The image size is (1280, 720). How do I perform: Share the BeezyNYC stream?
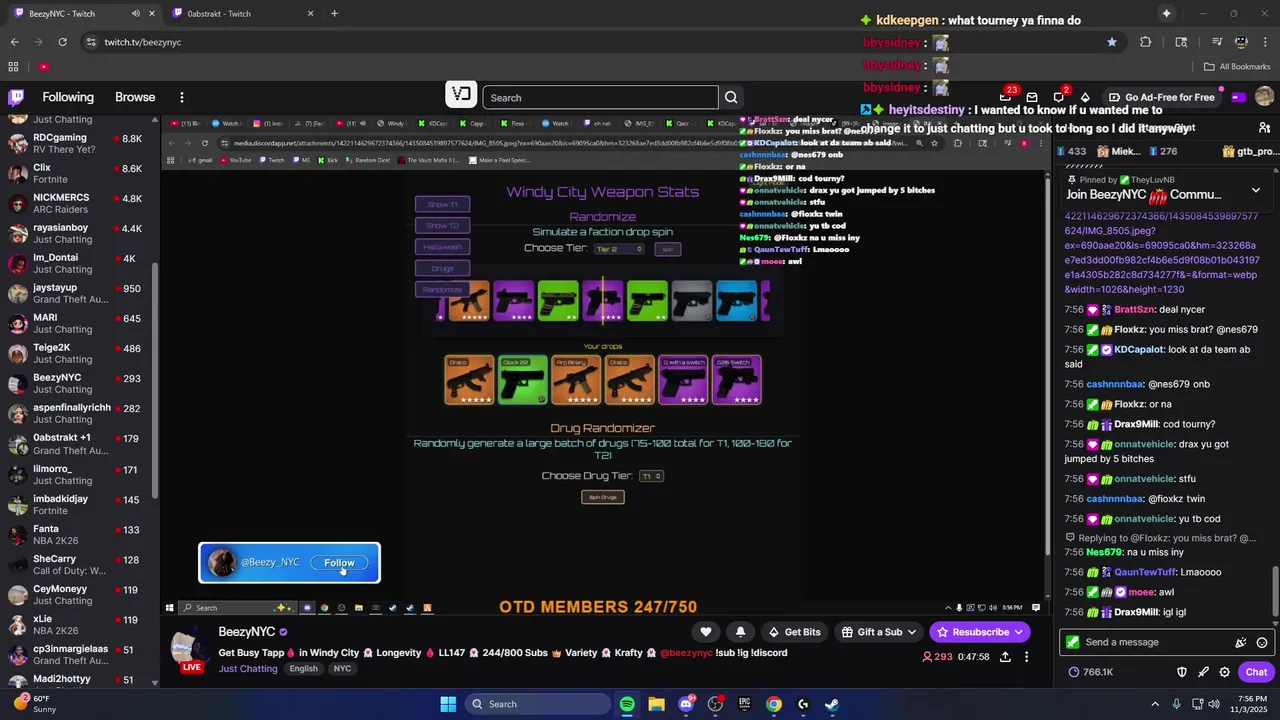[x=1005, y=657]
